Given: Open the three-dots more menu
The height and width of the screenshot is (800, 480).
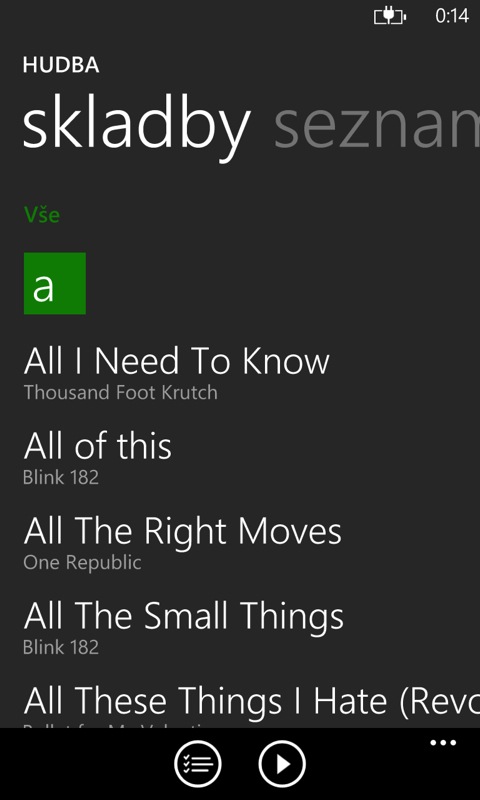Looking at the screenshot, I should point(443,743).
